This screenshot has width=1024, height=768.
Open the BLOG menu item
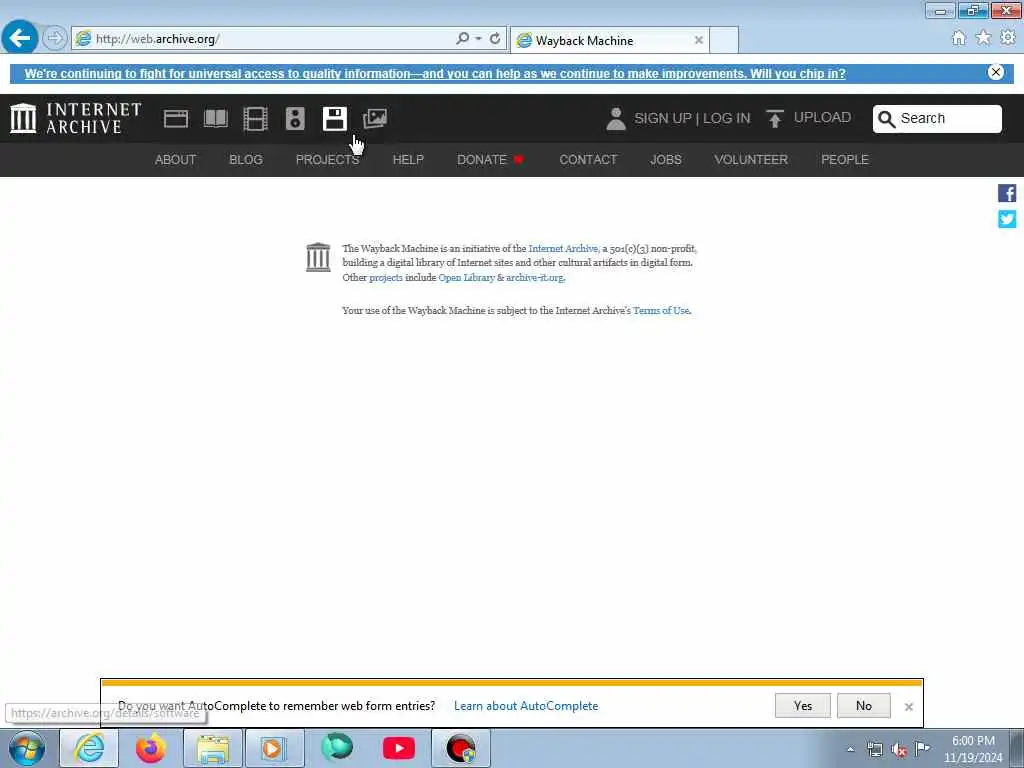(x=246, y=159)
